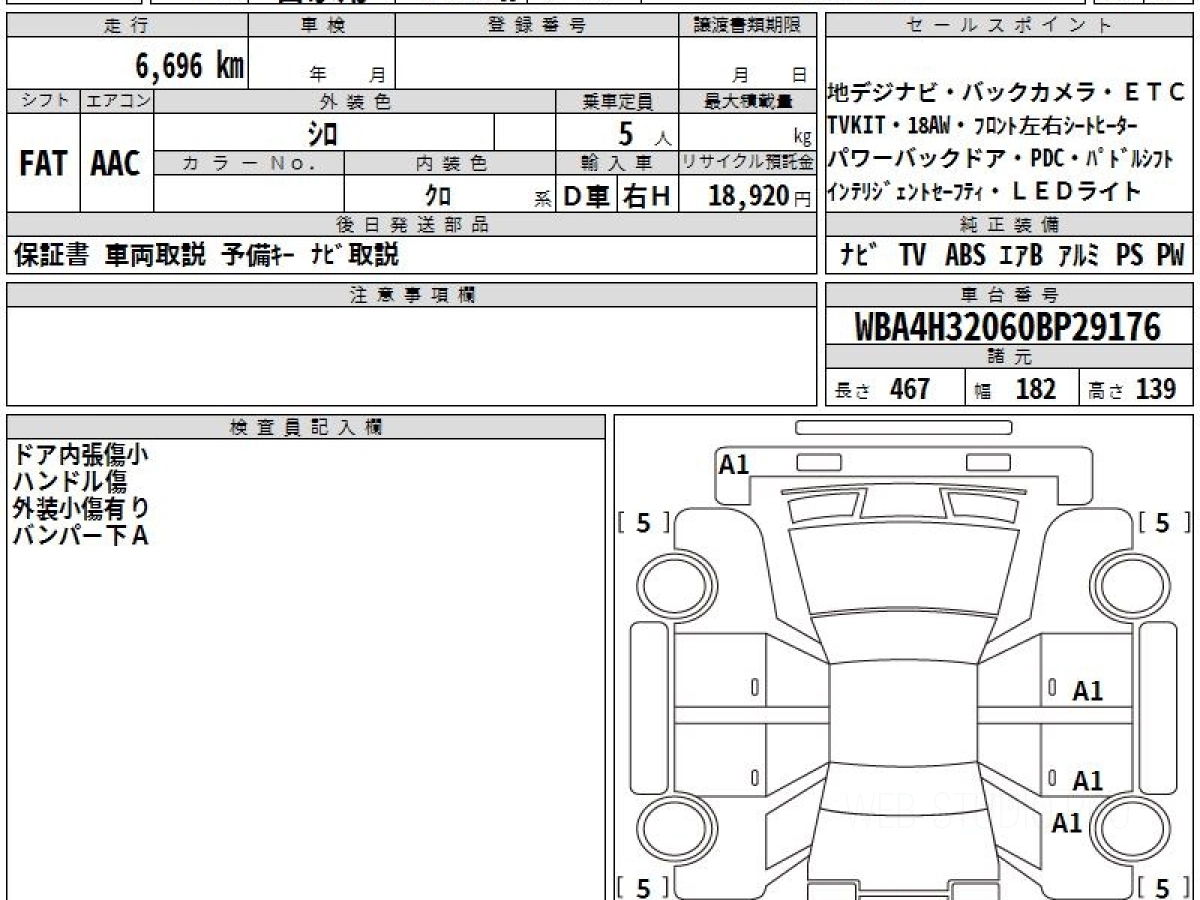
Task: Click the 乗車定員 header cell
Action: pos(617,101)
